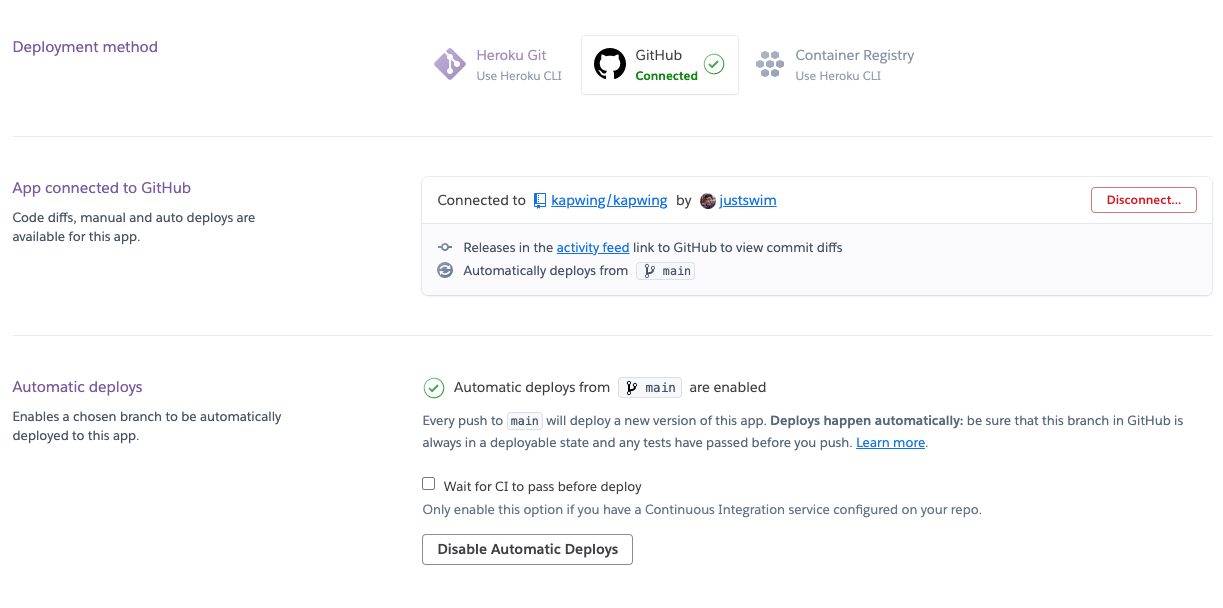This screenshot has width=1223, height=608.
Task: Click the main branch label under Connected to
Action: 666,271
